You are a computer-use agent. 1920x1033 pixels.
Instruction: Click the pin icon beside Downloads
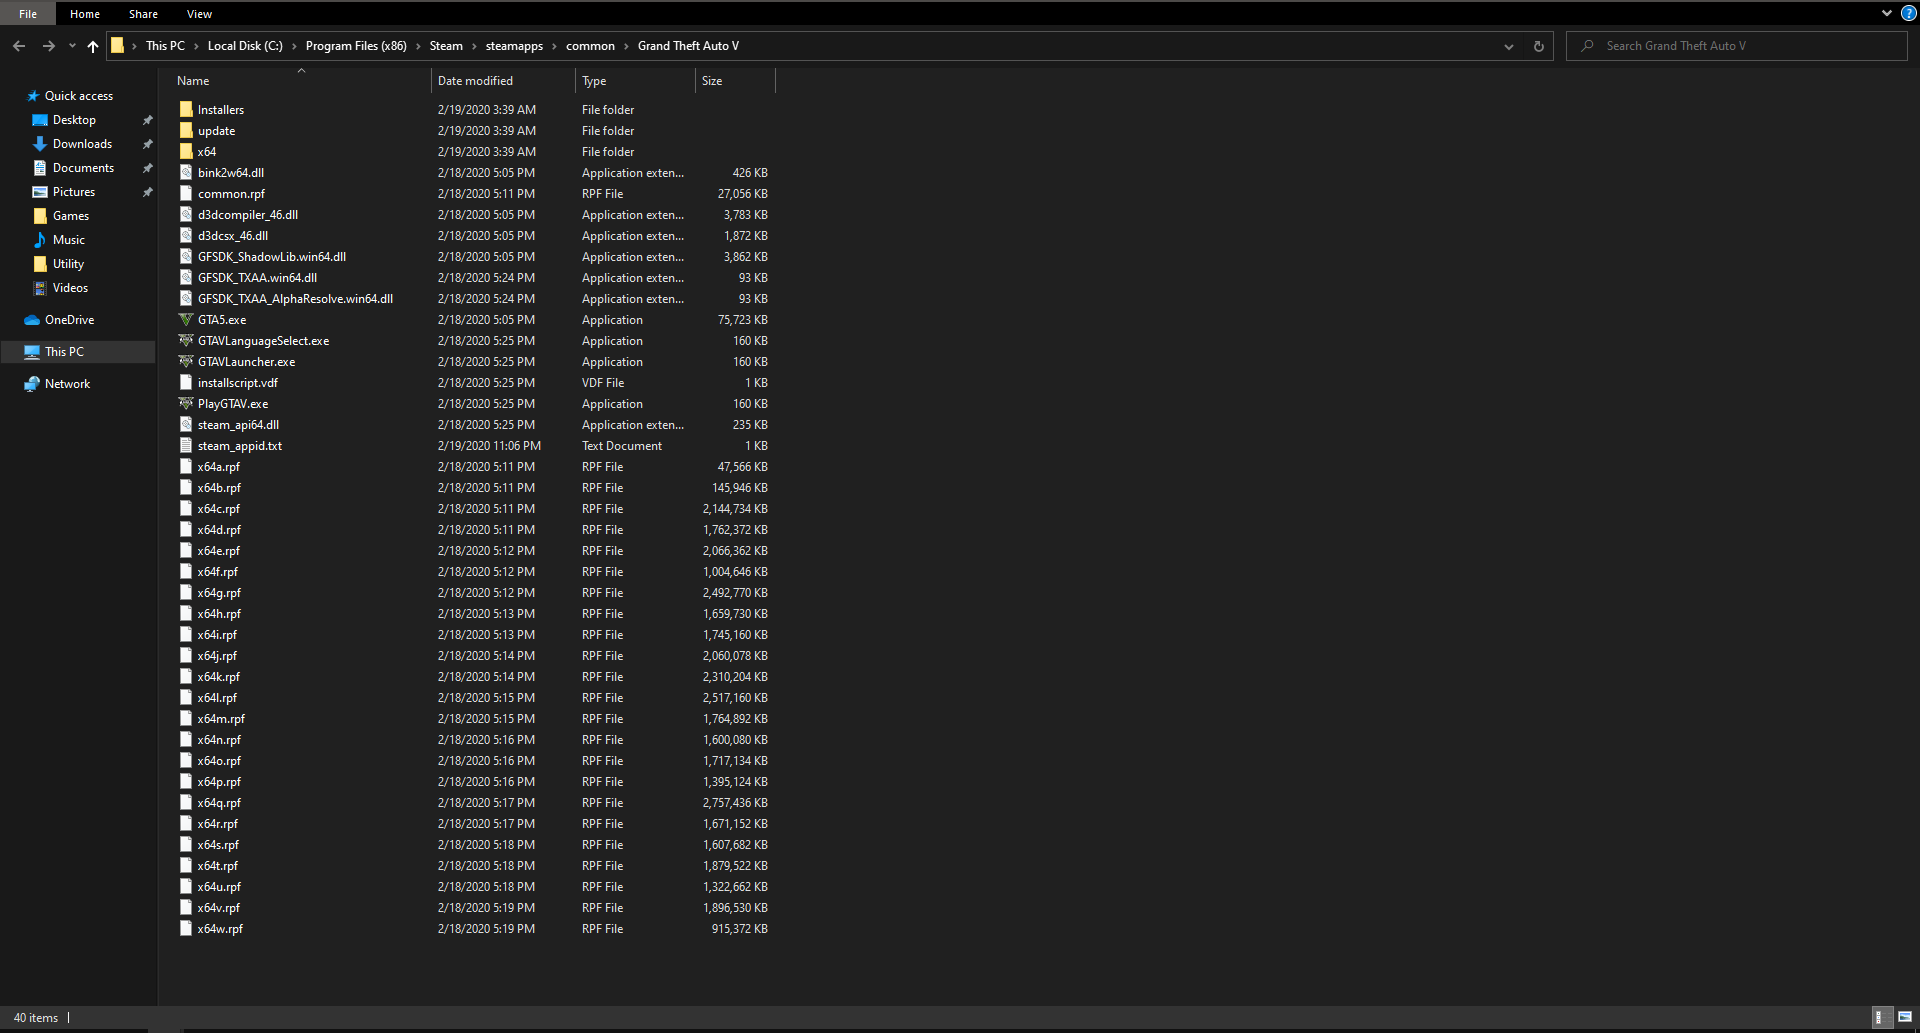coord(147,144)
